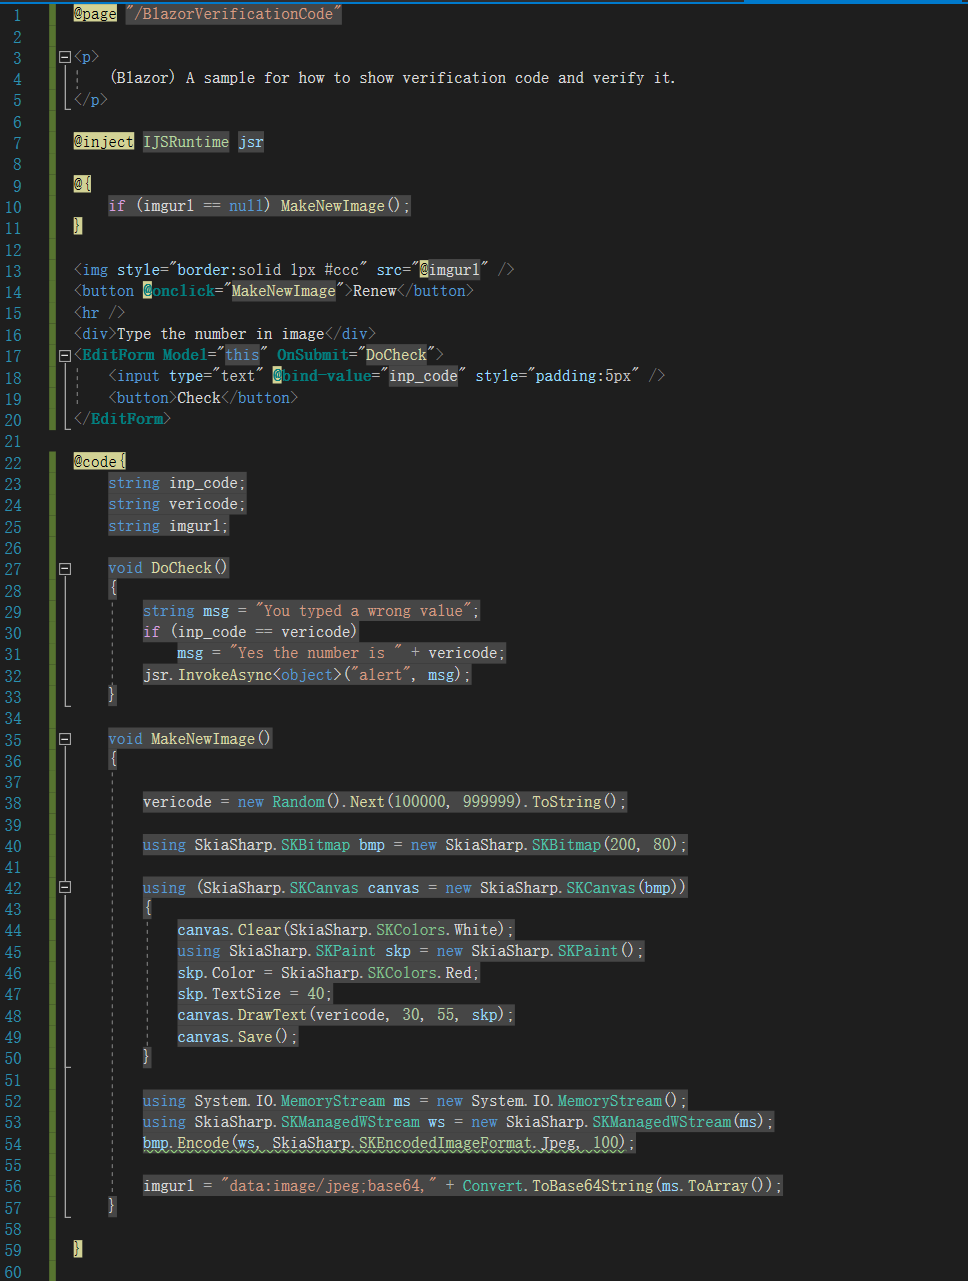Select the @page directive on line 1
The height and width of the screenshot is (1281, 968).
click(x=95, y=14)
